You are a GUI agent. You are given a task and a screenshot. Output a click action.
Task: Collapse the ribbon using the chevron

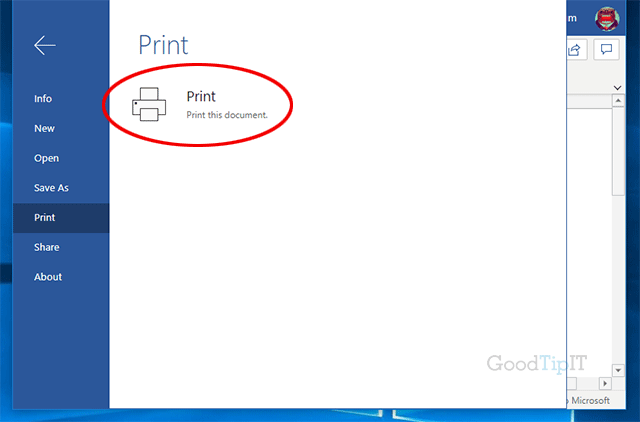point(617,88)
